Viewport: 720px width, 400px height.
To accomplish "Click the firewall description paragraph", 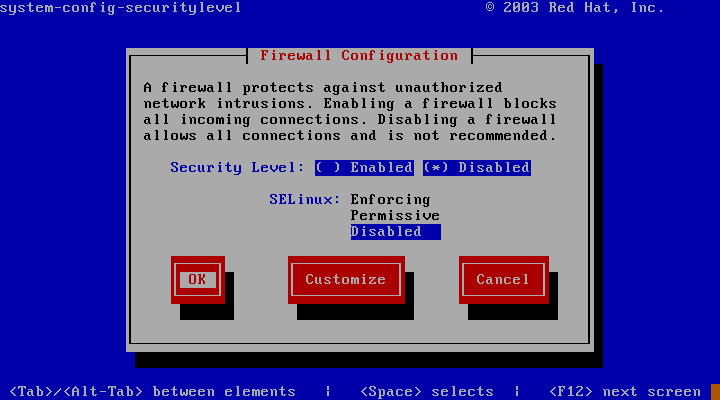I will (x=350, y=112).
